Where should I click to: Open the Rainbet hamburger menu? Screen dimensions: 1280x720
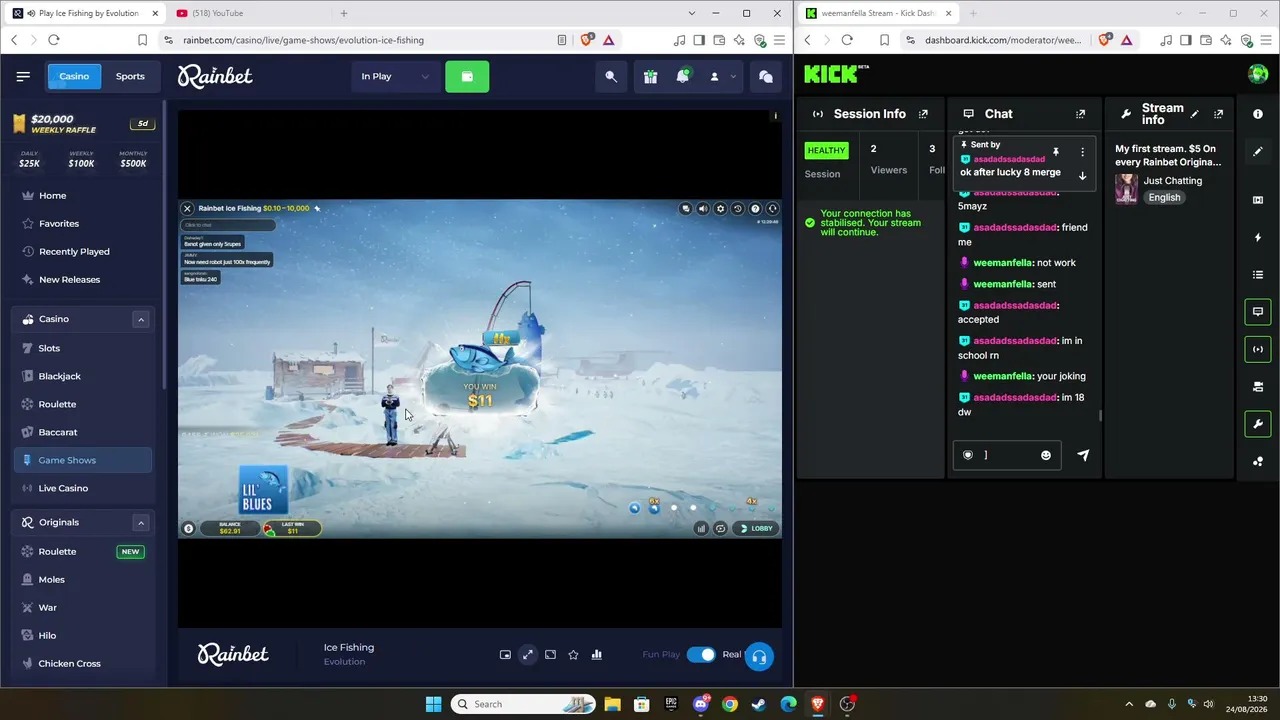(x=23, y=76)
